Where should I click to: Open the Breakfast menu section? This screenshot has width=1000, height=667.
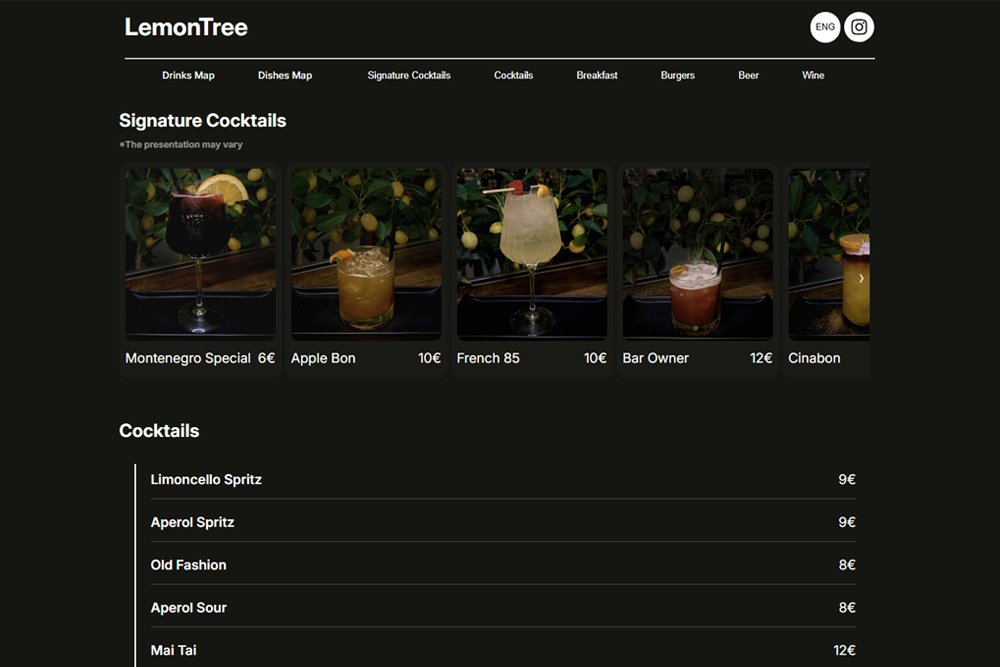(x=597, y=75)
